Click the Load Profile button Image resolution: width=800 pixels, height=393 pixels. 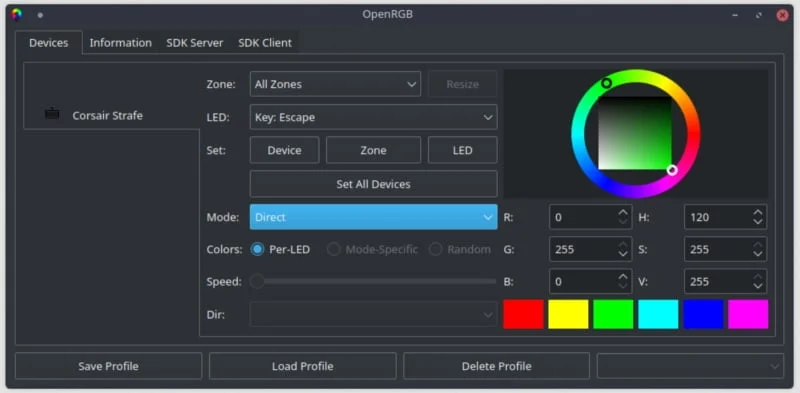point(303,366)
